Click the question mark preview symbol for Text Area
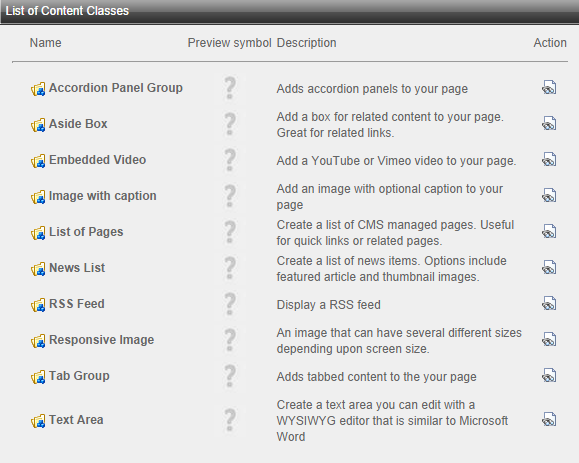This screenshot has height=463, width=579. (230, 420)
